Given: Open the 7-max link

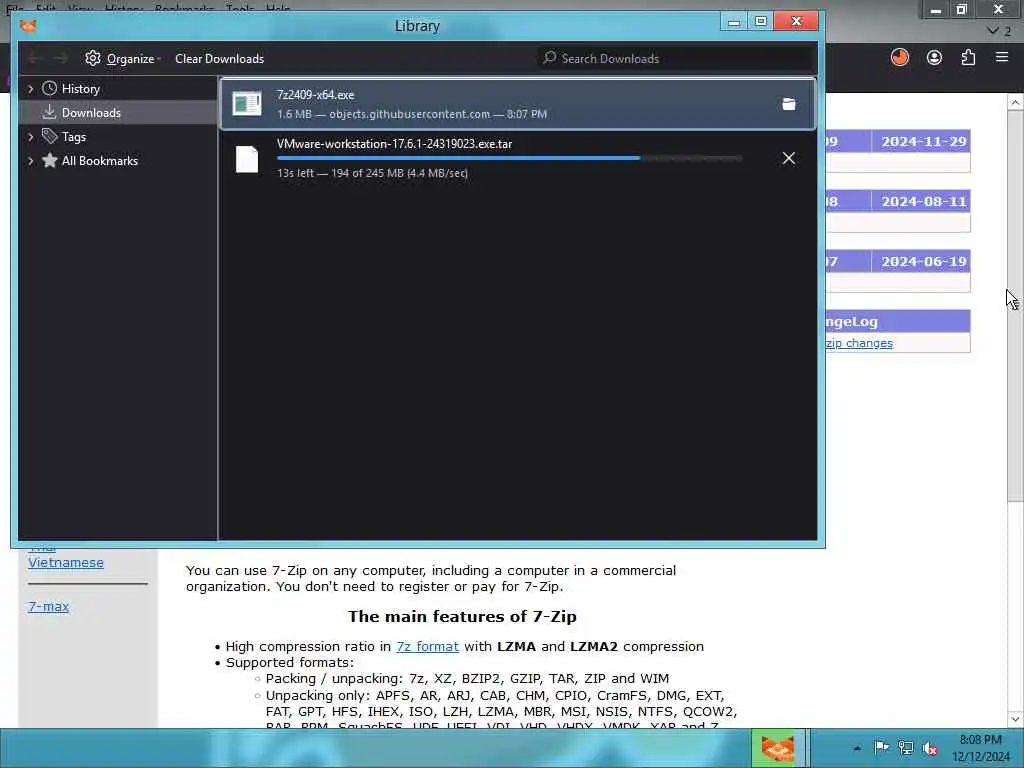Looking at the screenshot, I should tap(48, 606).
